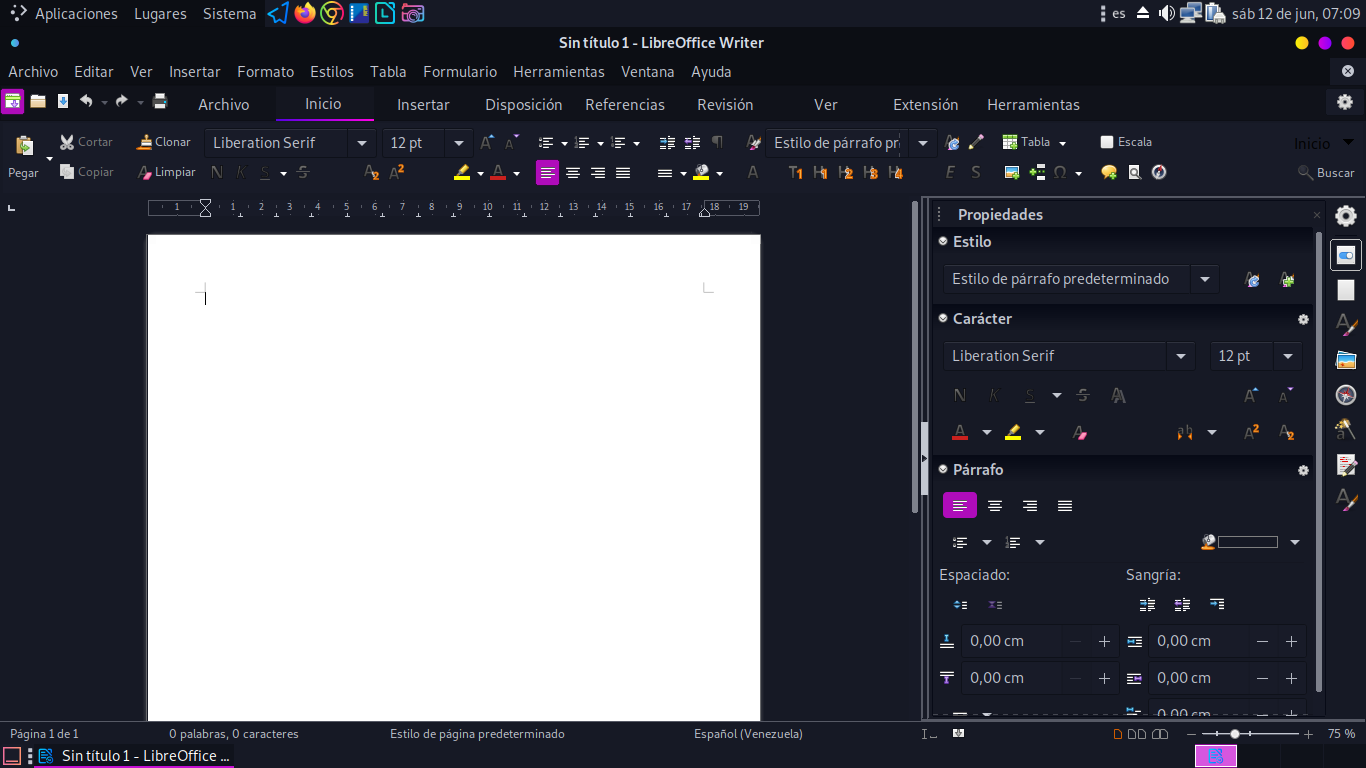Click the Clonar format paintbrush
Screen dimensions: 1366x768
point(146,142)
